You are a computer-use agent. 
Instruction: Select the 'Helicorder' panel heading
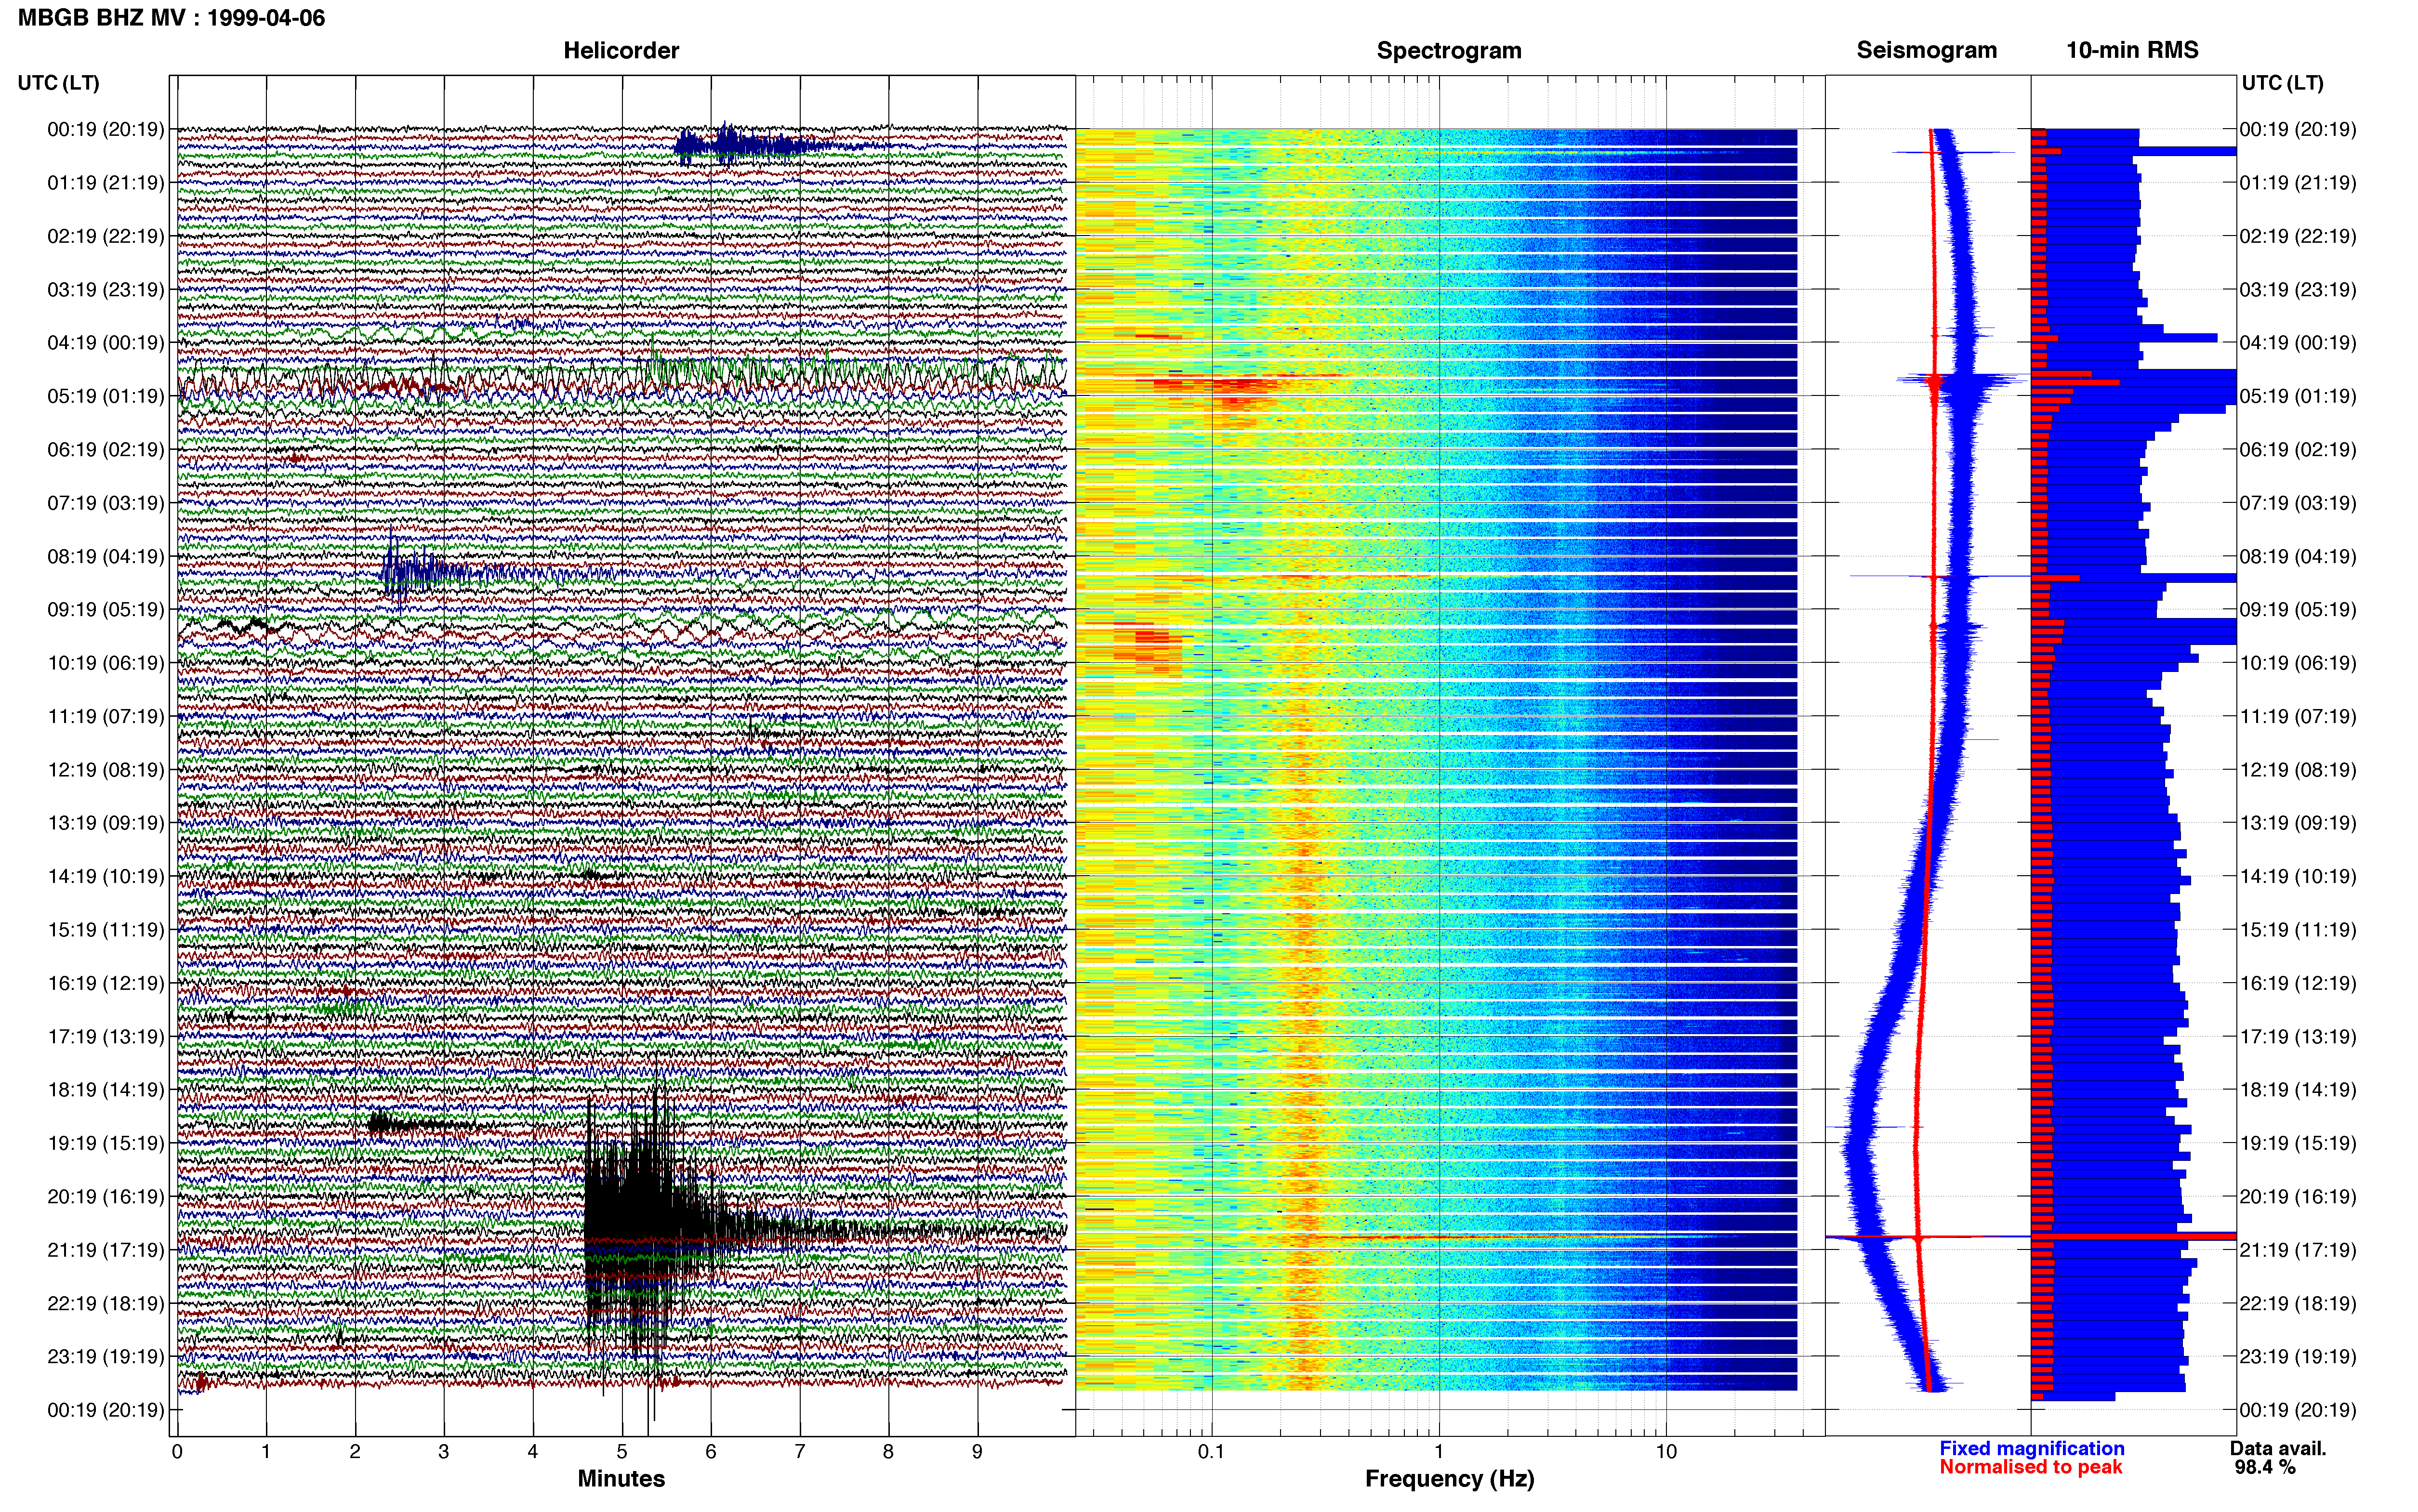(x=621, y=51)
